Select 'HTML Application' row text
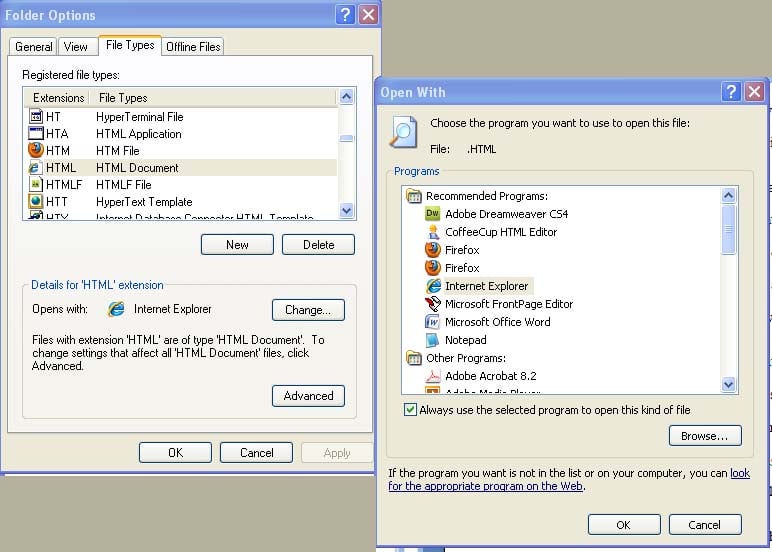Screen dimensions: 772x552 click(139, 133)
